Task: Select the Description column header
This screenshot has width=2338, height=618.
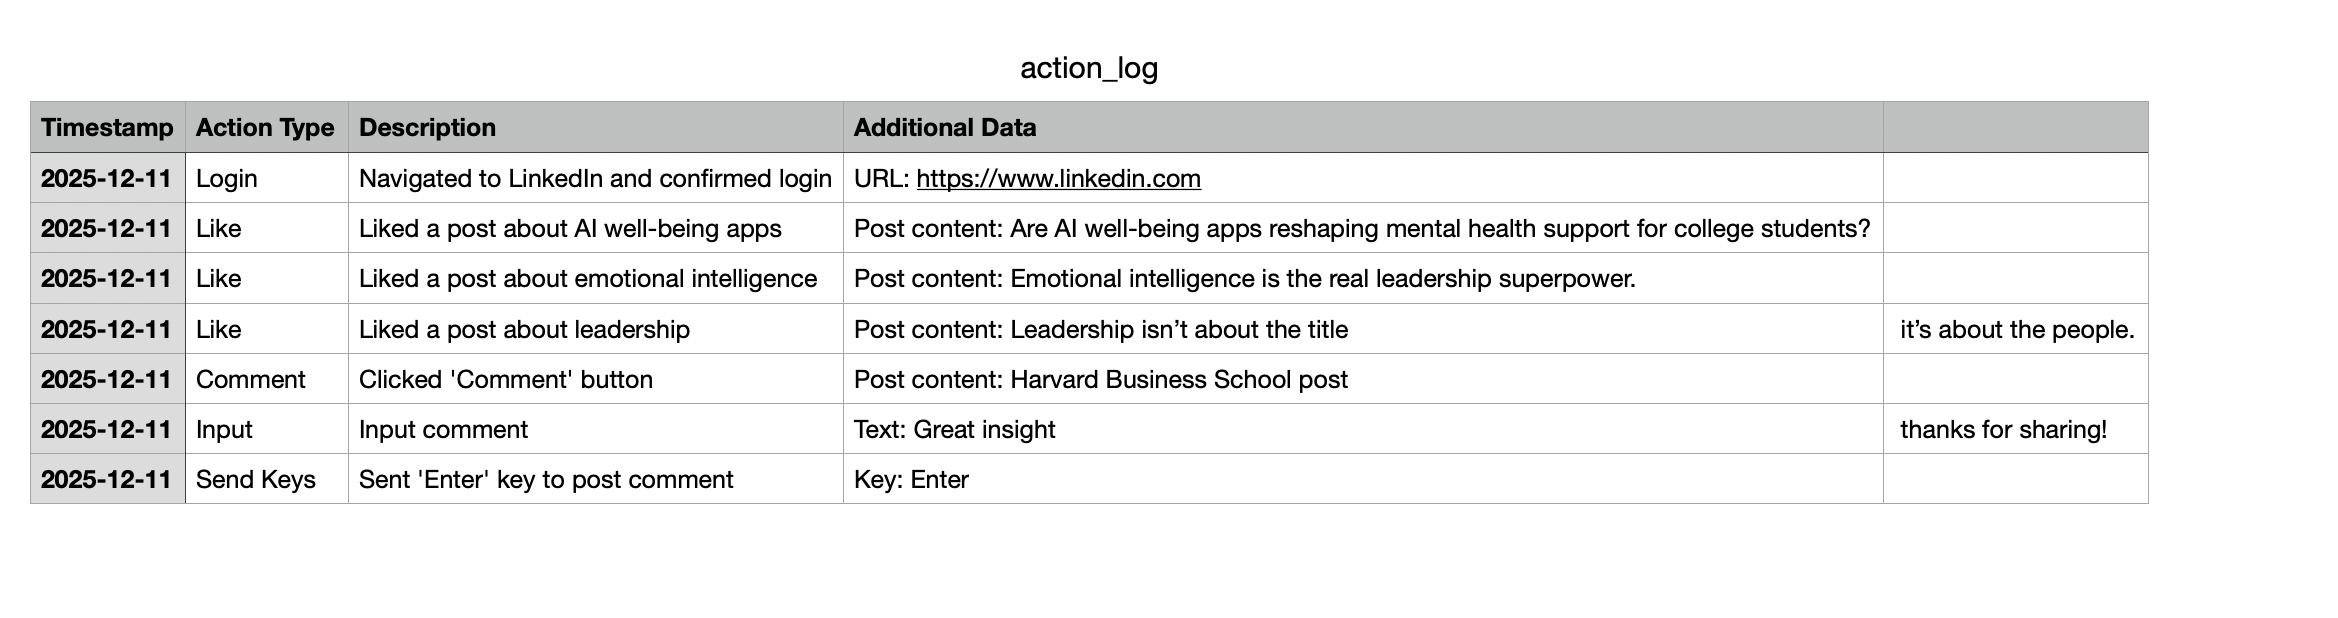Action: (x=595, y=127)
